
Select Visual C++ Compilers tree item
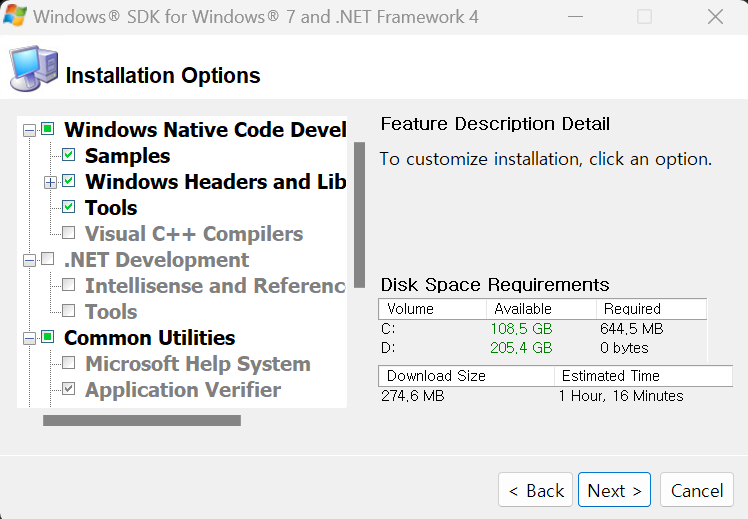(x=194, y=234)
